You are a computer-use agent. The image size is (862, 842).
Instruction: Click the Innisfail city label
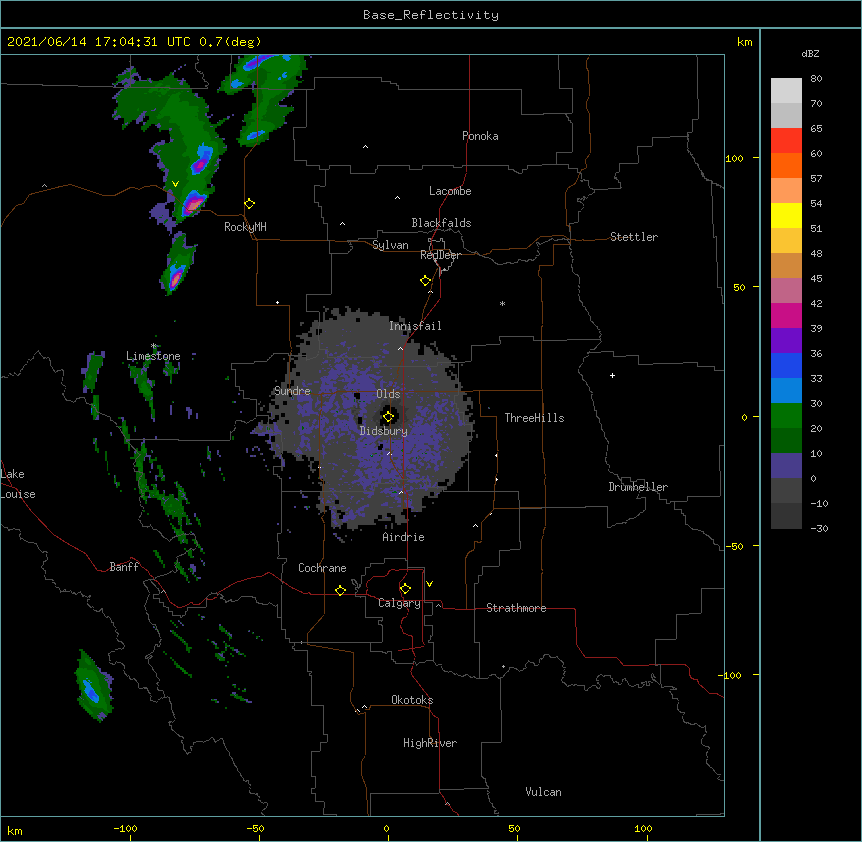tap(415, 326)
